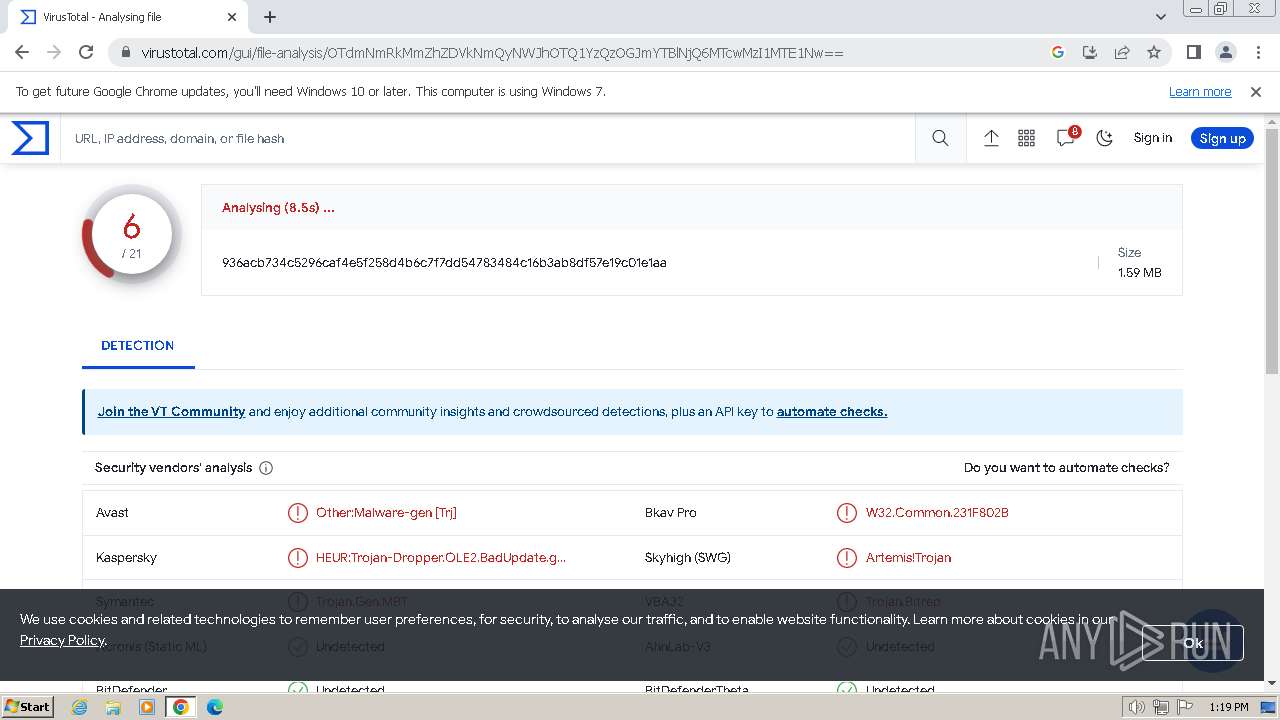
Task: Select the DETECTION tab
Action: click(138, 345)
